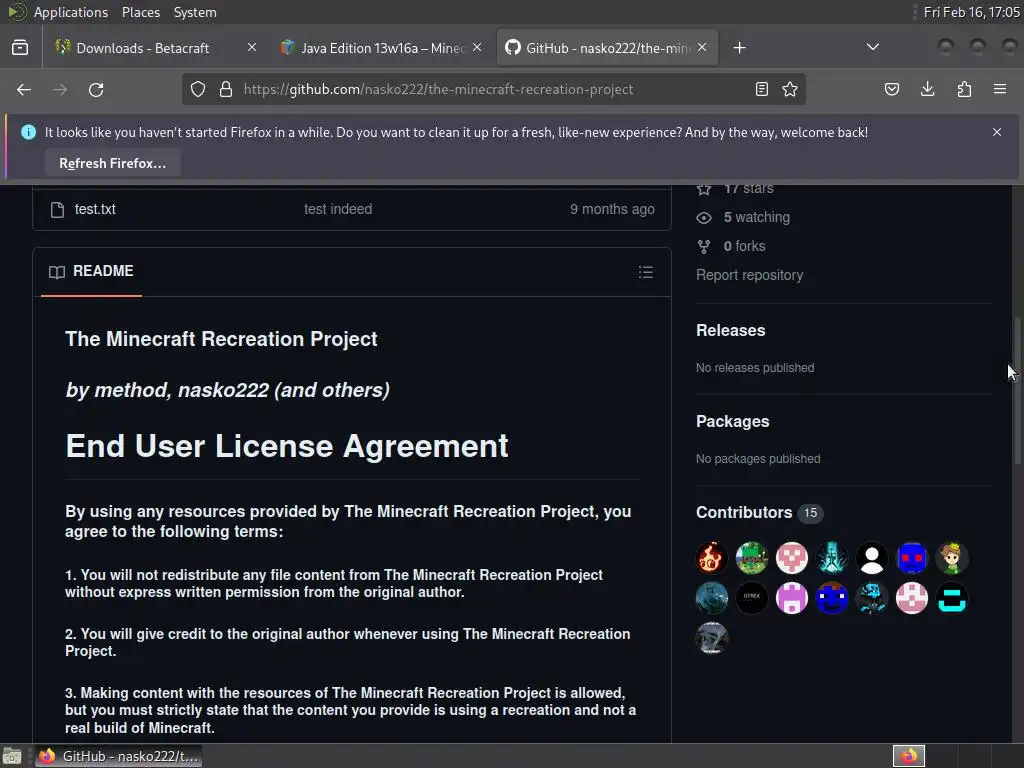1024x768 pixels.
Task: Open the test.txt file
Action: [x=95, y=209]
